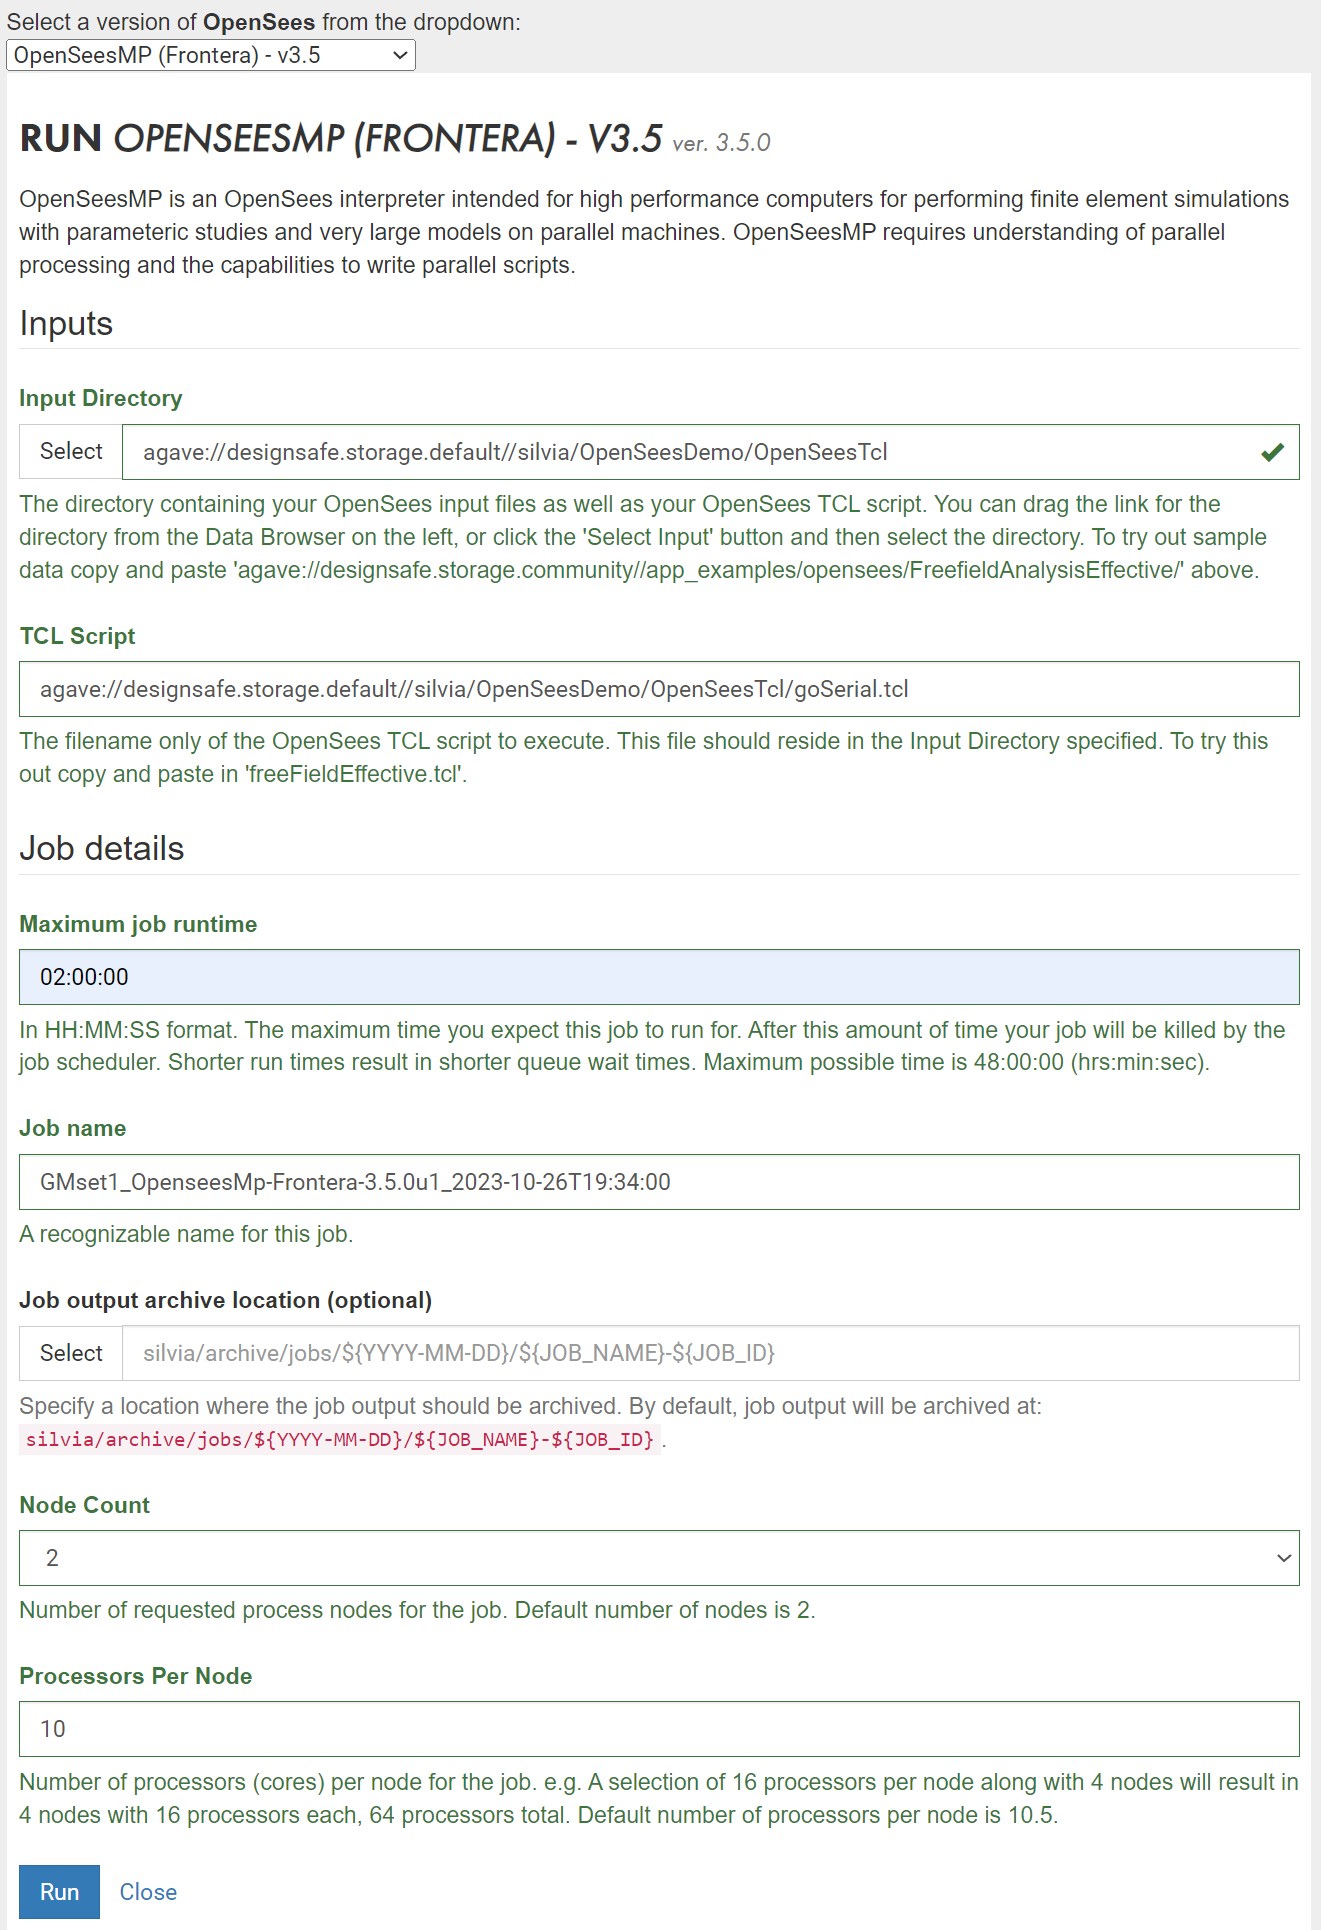The width and height of the screenshot is (1321, 1930).
Task: Click Select for Job output archive location
Action: click(70, 1353)
